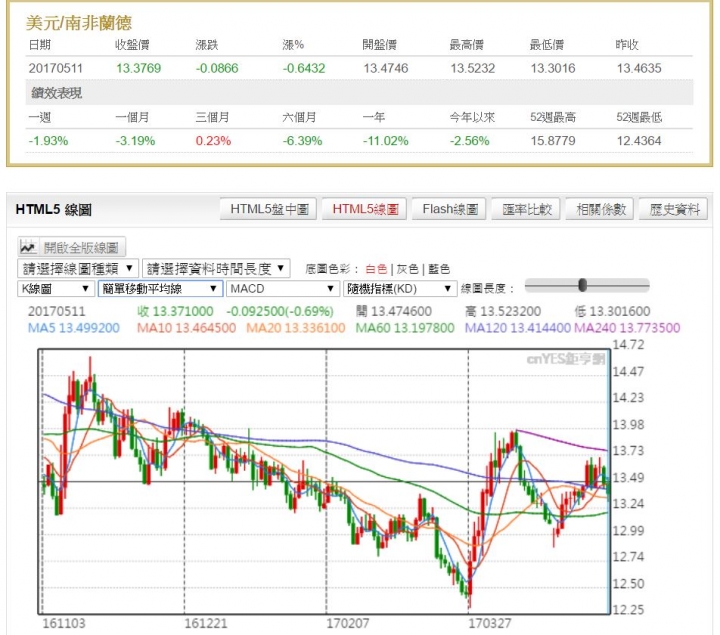Click the change value -0.0866
Viewport: 720px width, 635px height.
pos(217,68)
